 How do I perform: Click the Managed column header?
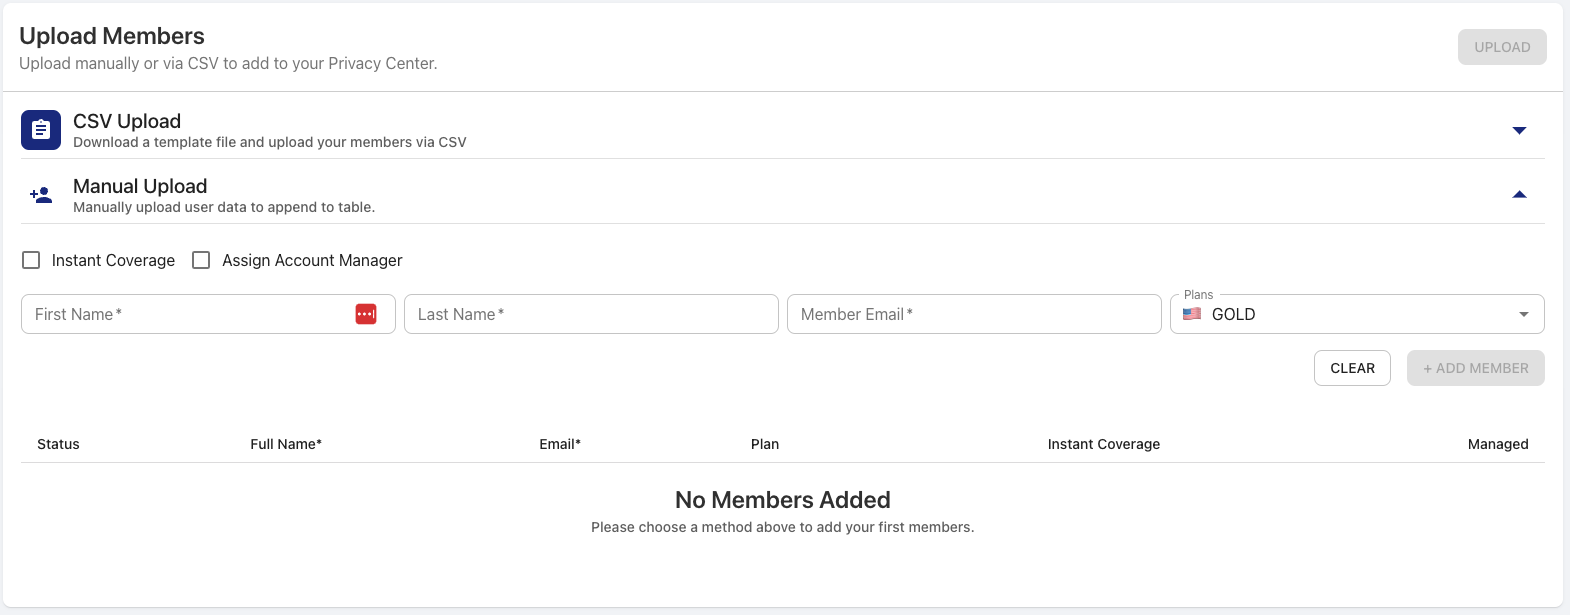[1498, 444]
